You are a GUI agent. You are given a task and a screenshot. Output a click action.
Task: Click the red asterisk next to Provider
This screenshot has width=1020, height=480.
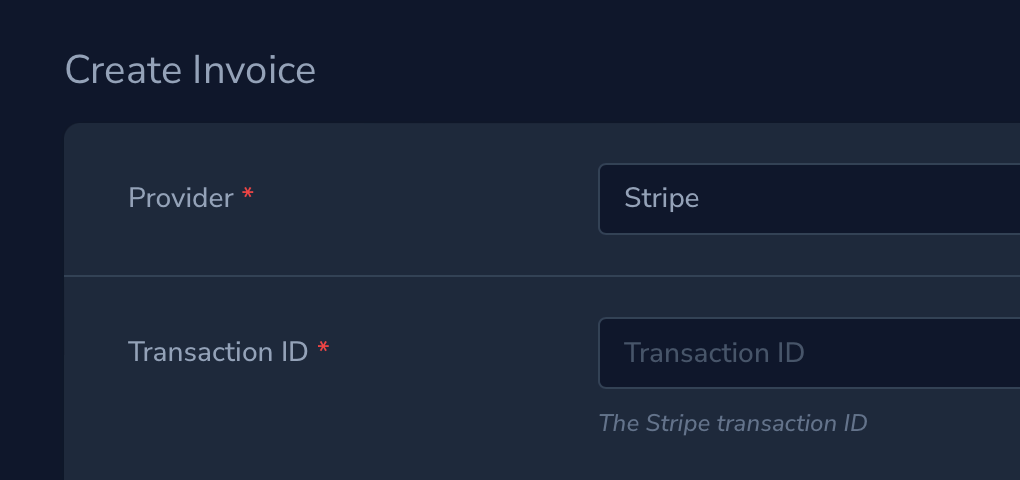pos(248,196)
